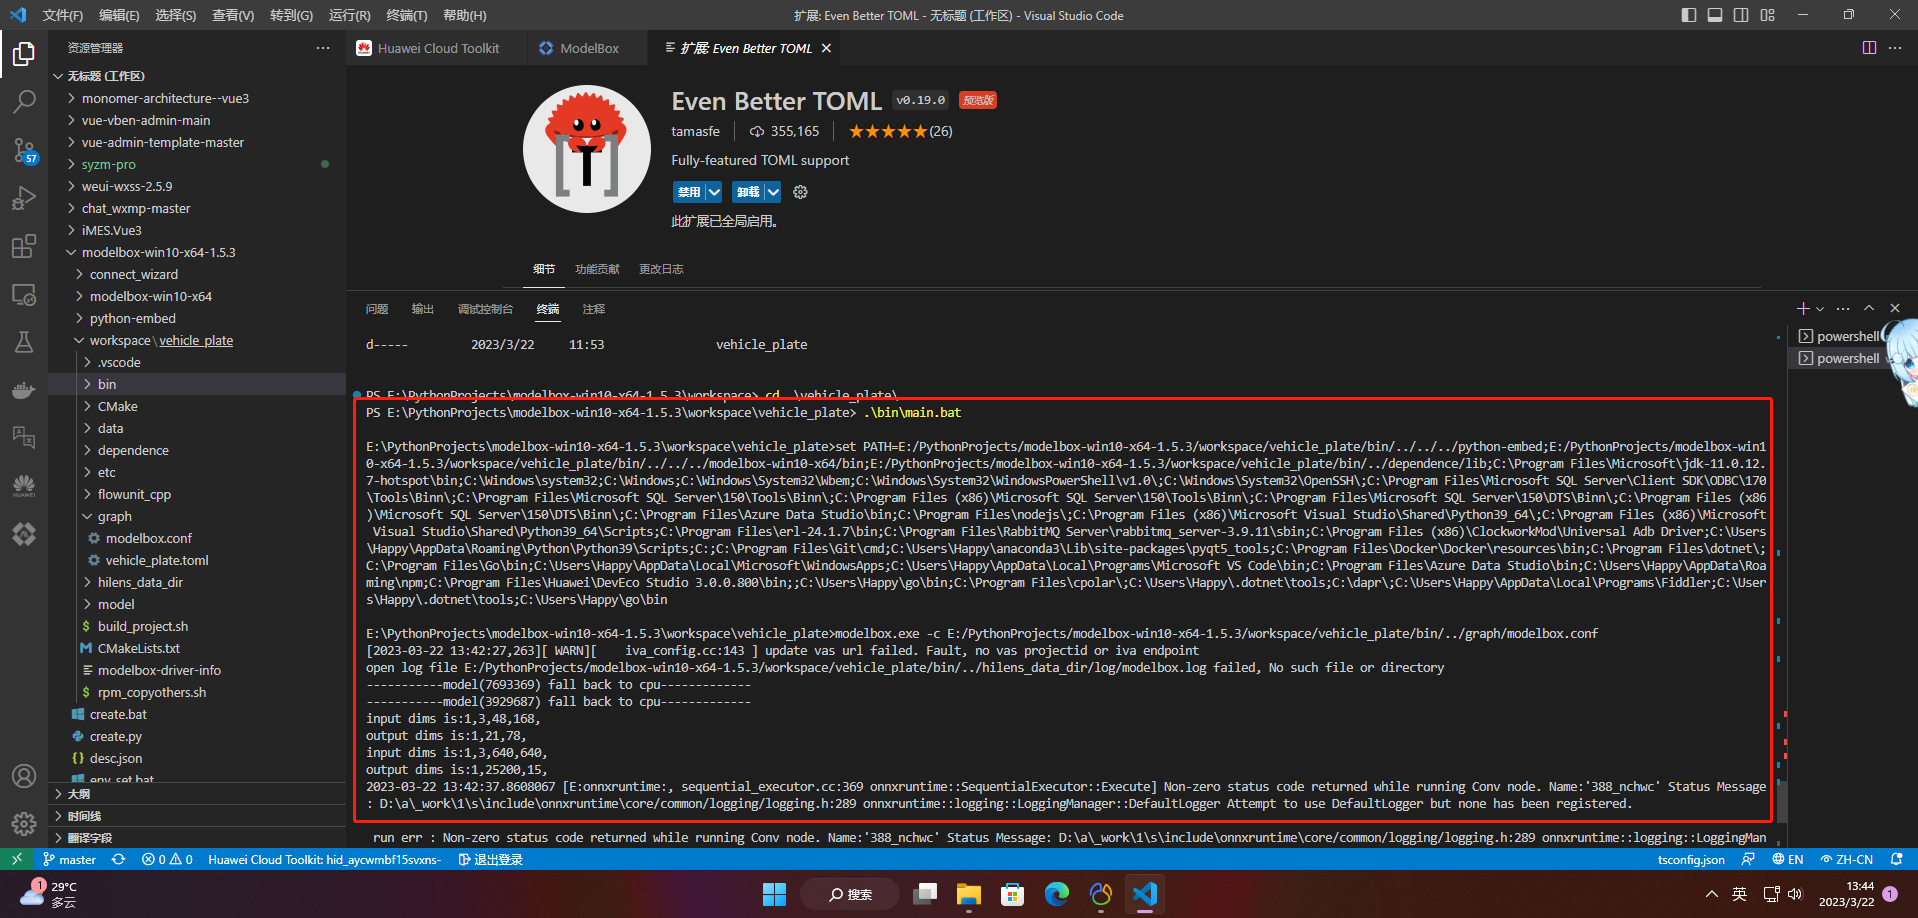Screen dimensions: 1918x918
Task: Open the 功能贡献 extension tab
Action: tap(597, 269)
